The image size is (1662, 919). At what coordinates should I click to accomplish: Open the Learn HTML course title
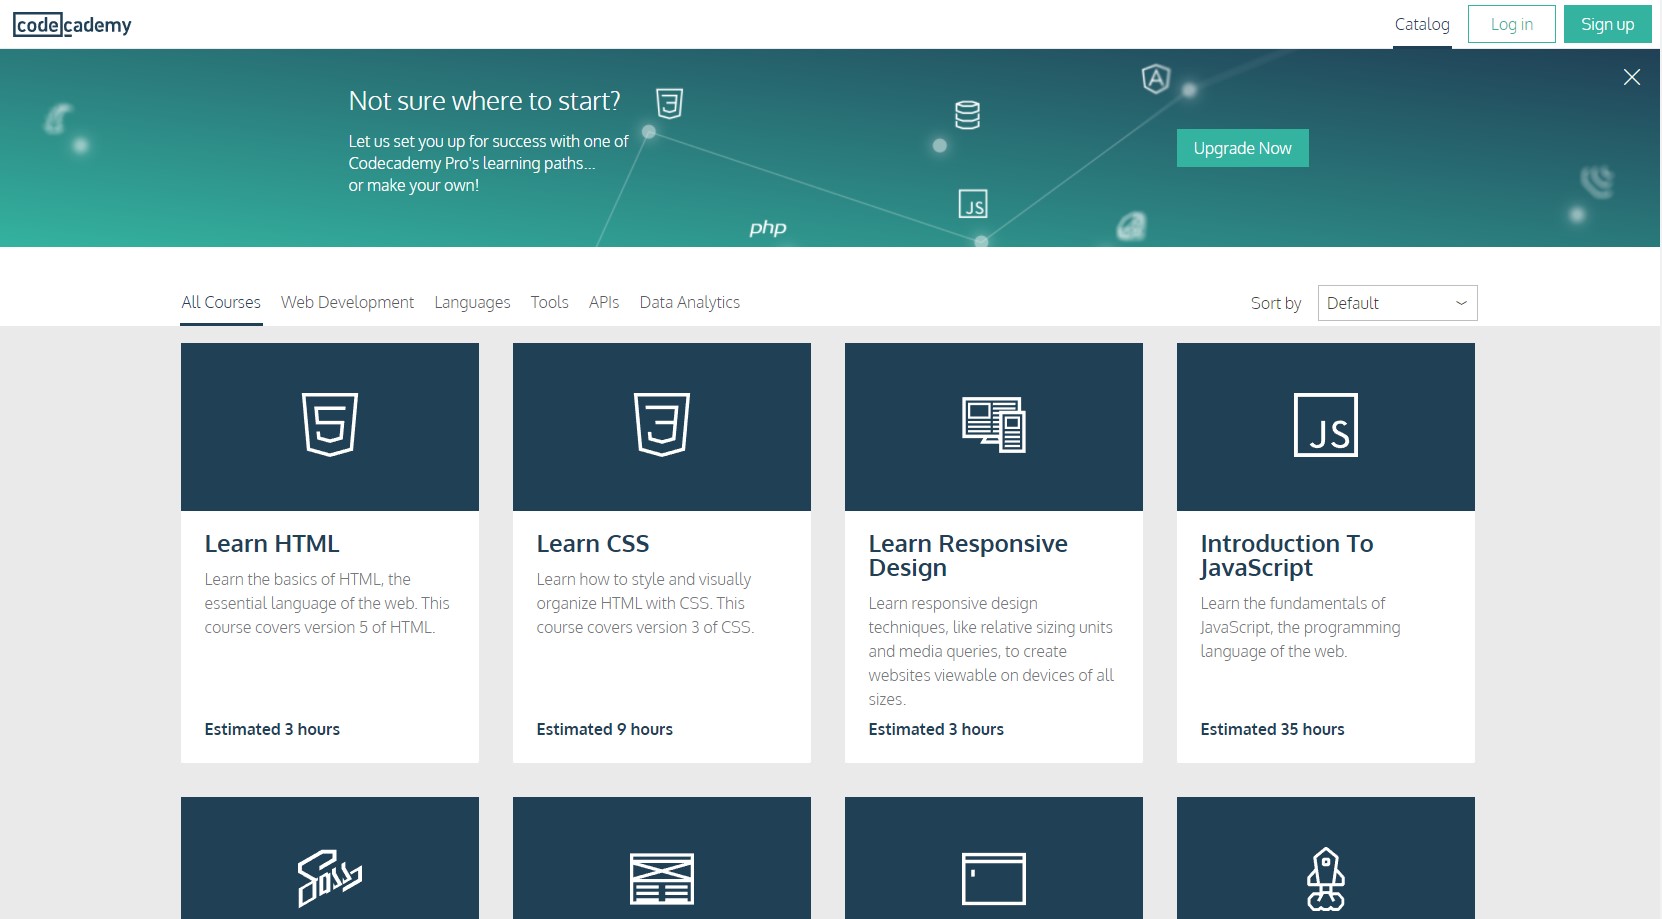[x=272, y=544]
